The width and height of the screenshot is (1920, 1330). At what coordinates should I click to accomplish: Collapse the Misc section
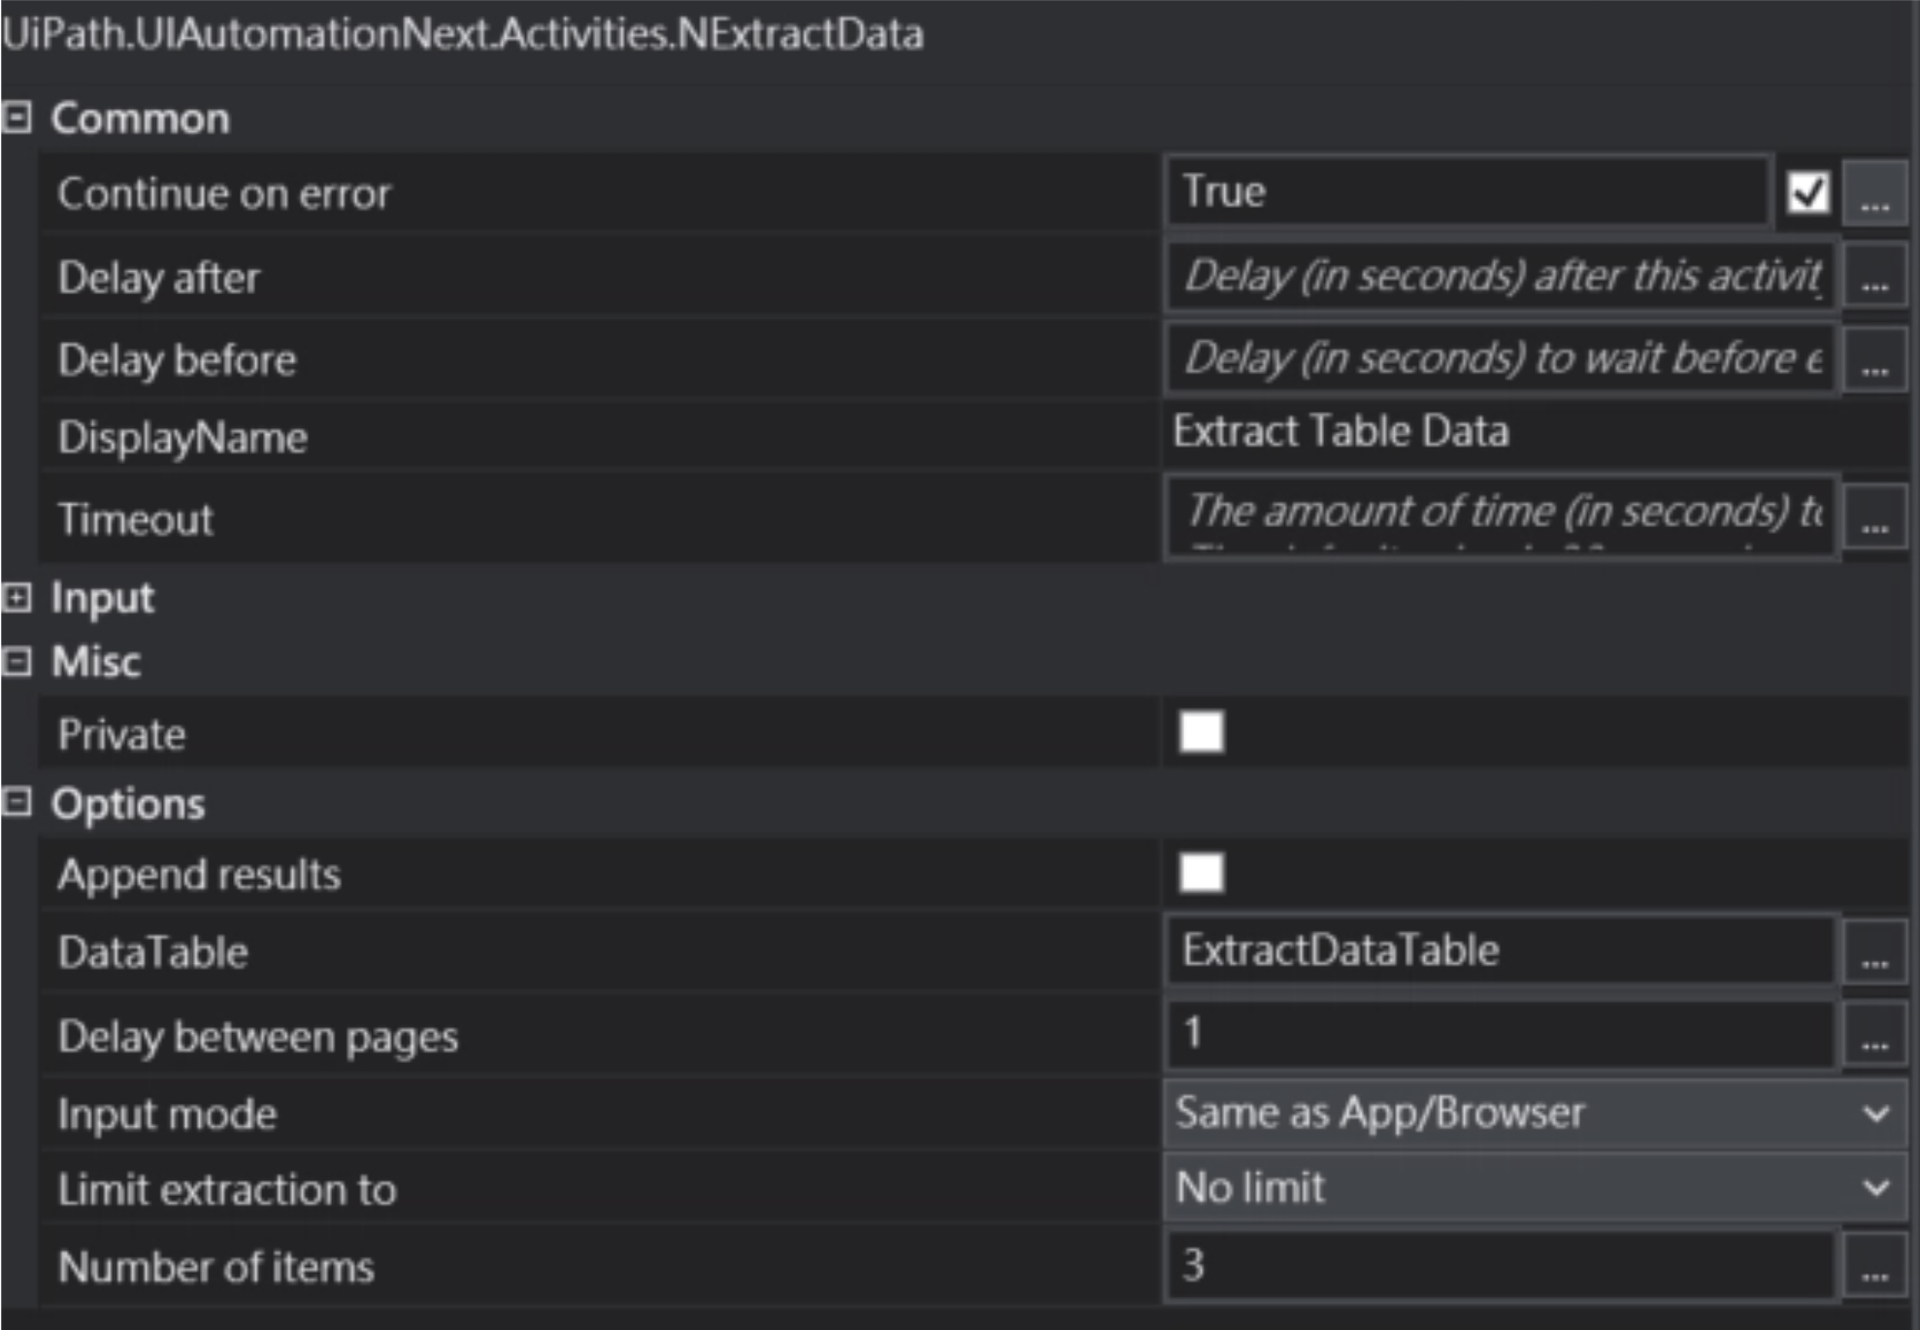17,661
